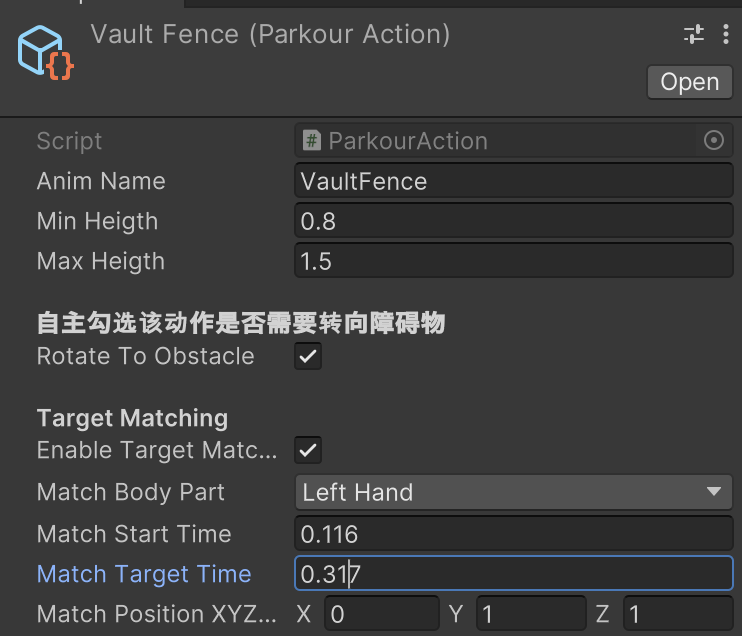
Task: Click the Match Target Time label
Action: (x=144, y=574)
